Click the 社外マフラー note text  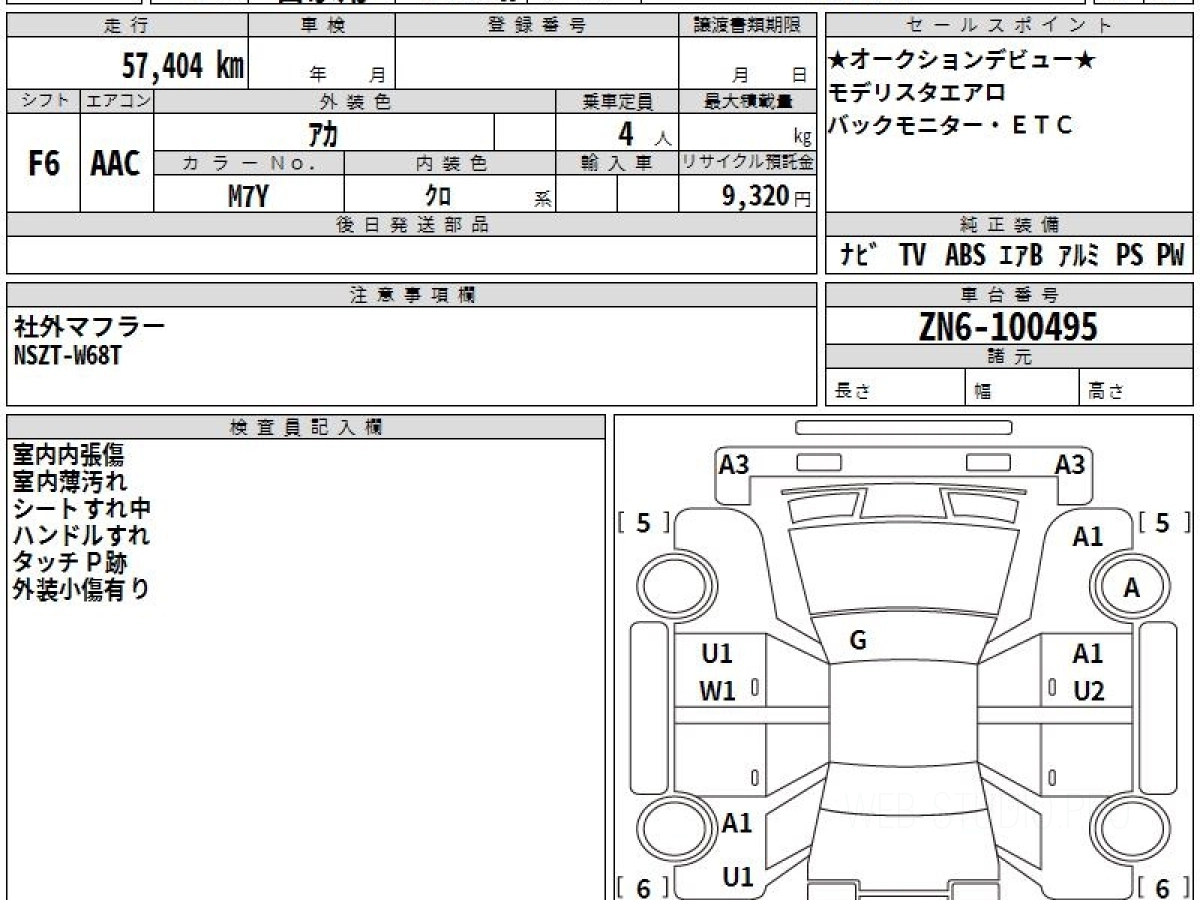89,325
